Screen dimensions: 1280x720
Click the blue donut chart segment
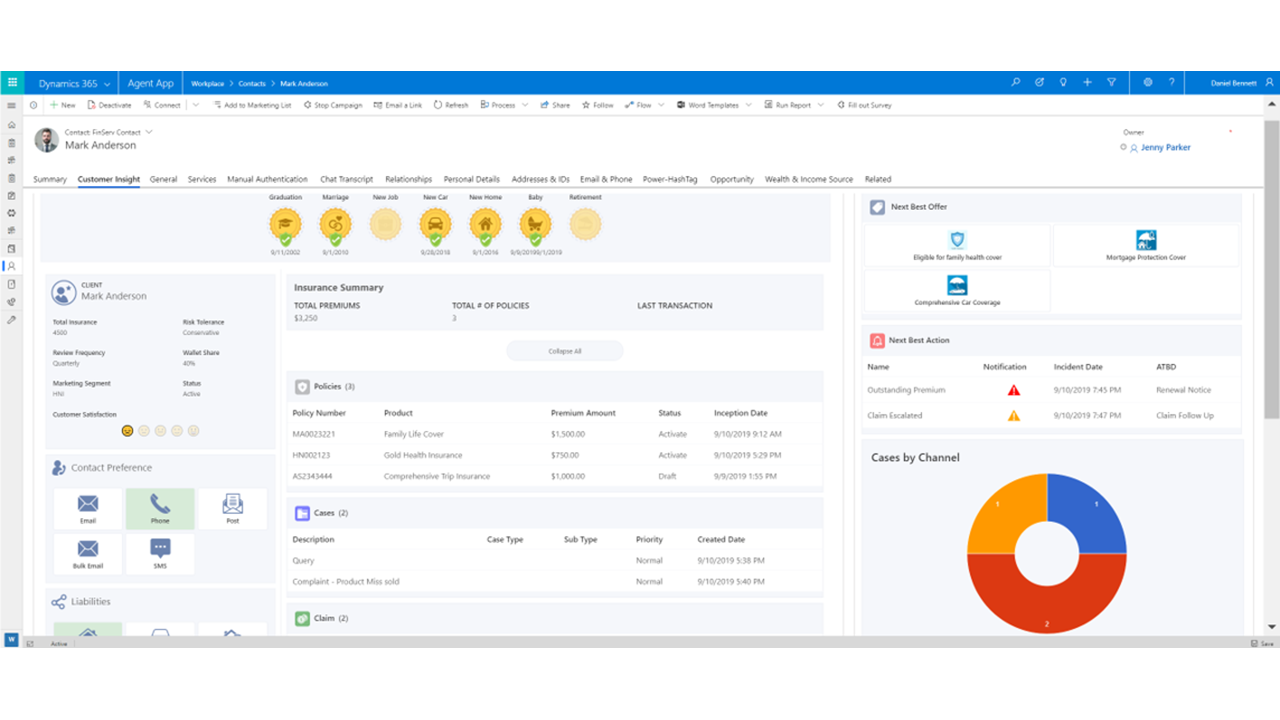[1095, 510]
